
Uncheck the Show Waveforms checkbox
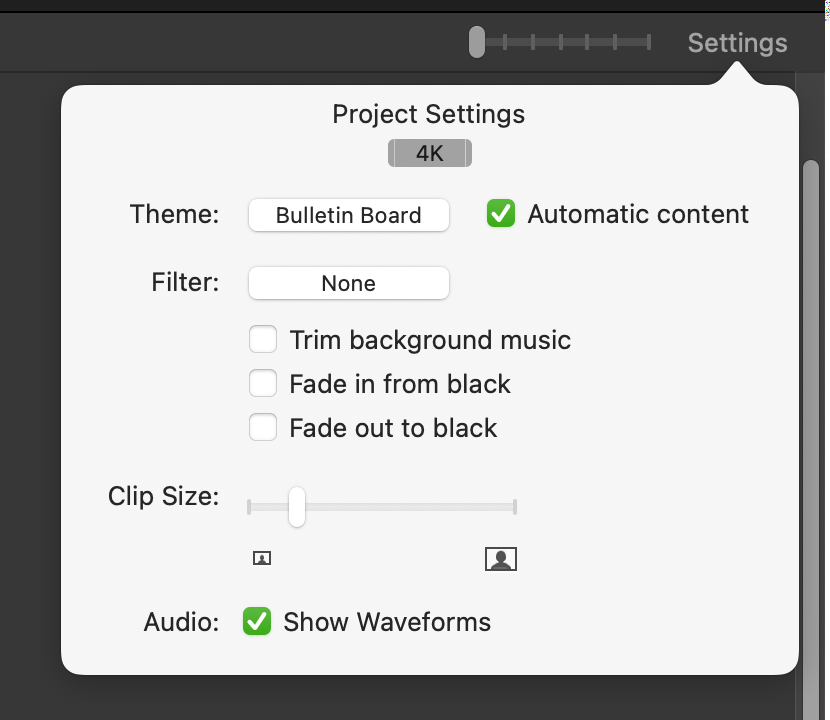257,622
